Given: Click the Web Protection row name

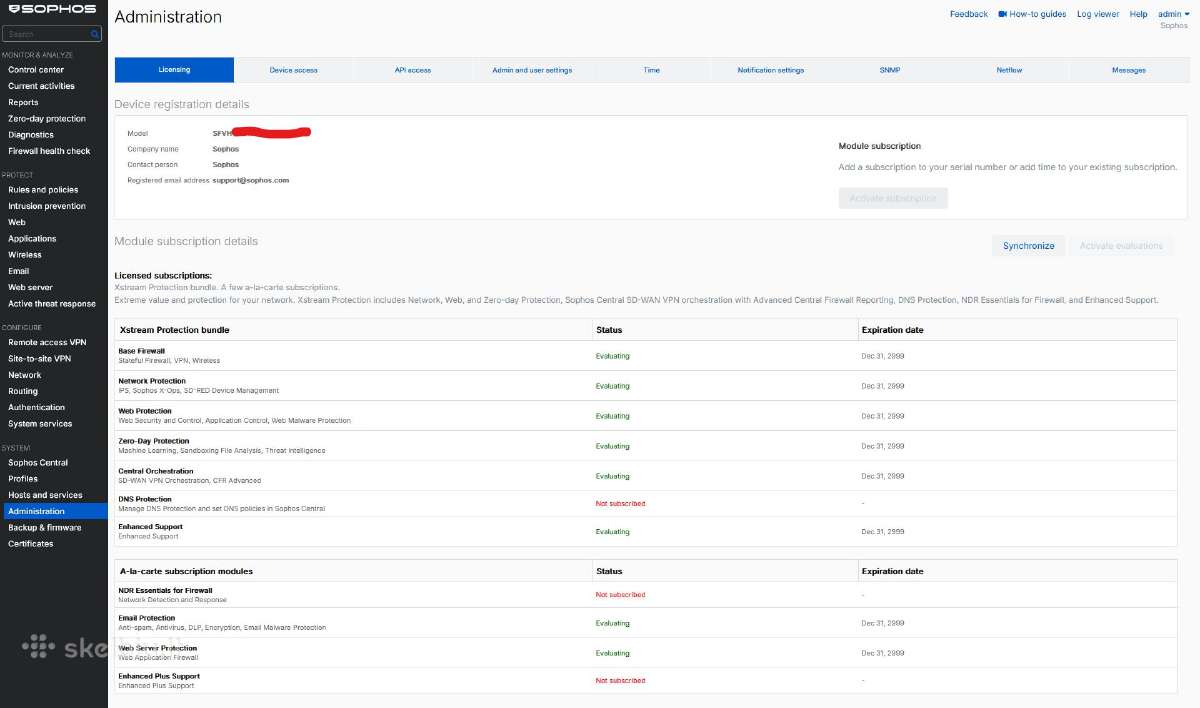Looking at the screenshot, I should coord(145,411).
